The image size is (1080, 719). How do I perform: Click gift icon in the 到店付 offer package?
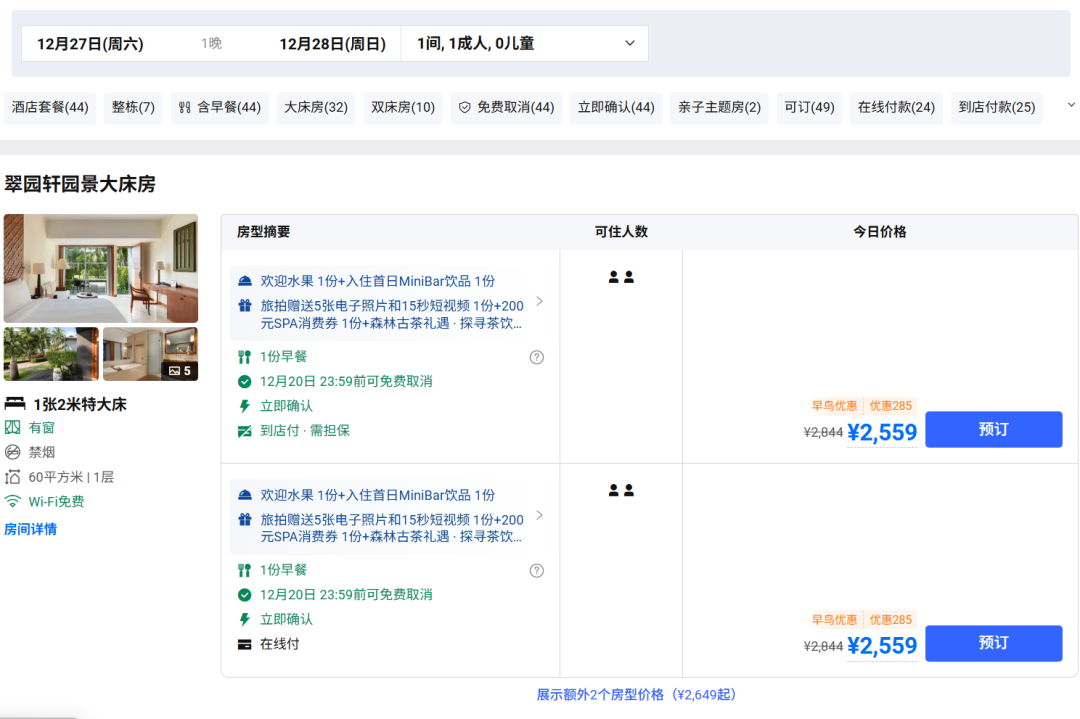point(245,306)
